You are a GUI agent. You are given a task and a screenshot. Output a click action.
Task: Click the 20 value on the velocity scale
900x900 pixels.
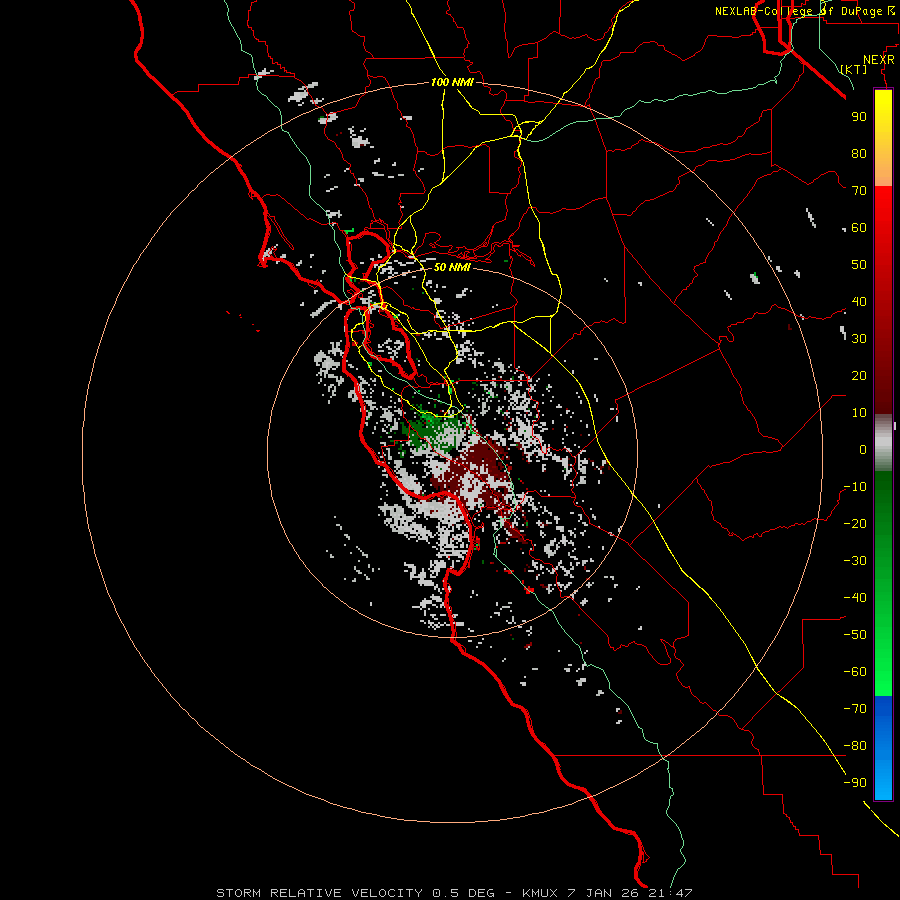point(859,375)
